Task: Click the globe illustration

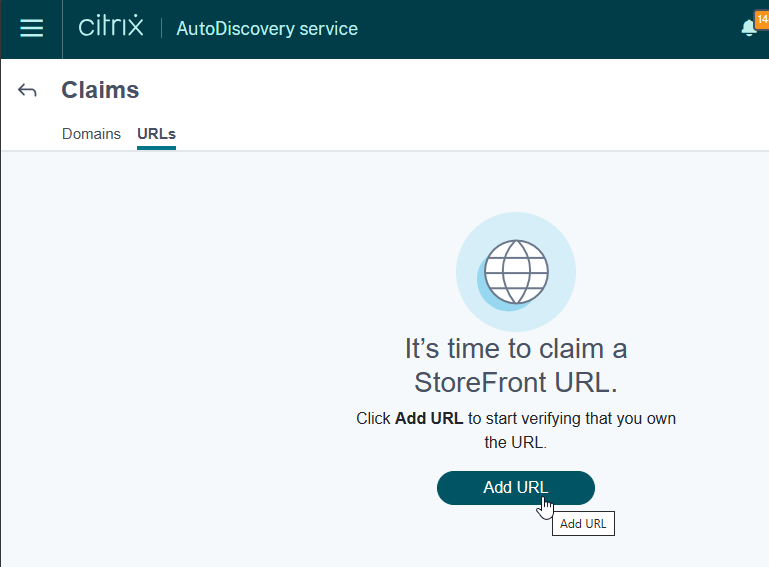Action: point(516,272)
